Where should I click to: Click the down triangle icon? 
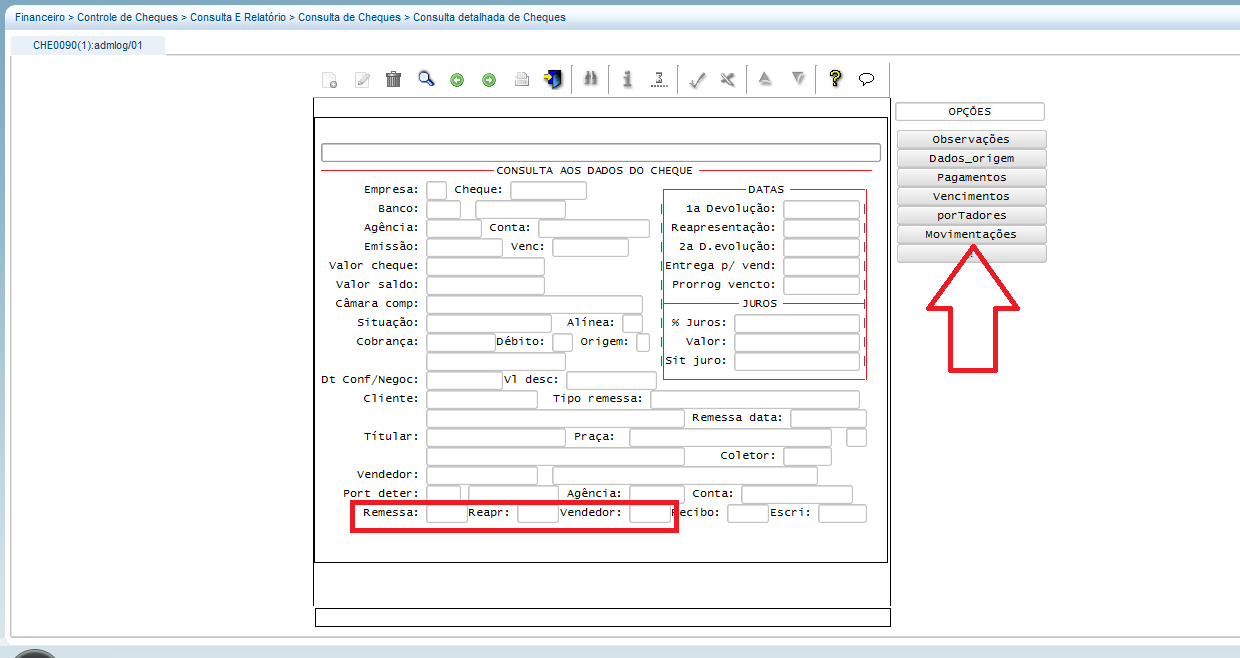click(x=798, y=79)
